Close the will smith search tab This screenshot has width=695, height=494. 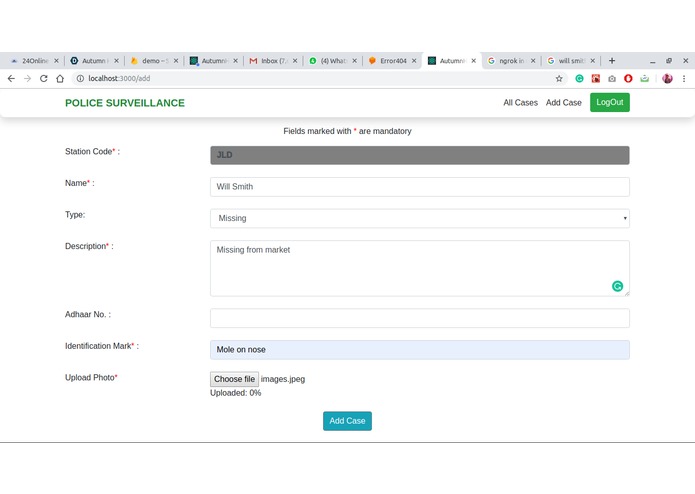pyautogui.click(x=592, y=61)
